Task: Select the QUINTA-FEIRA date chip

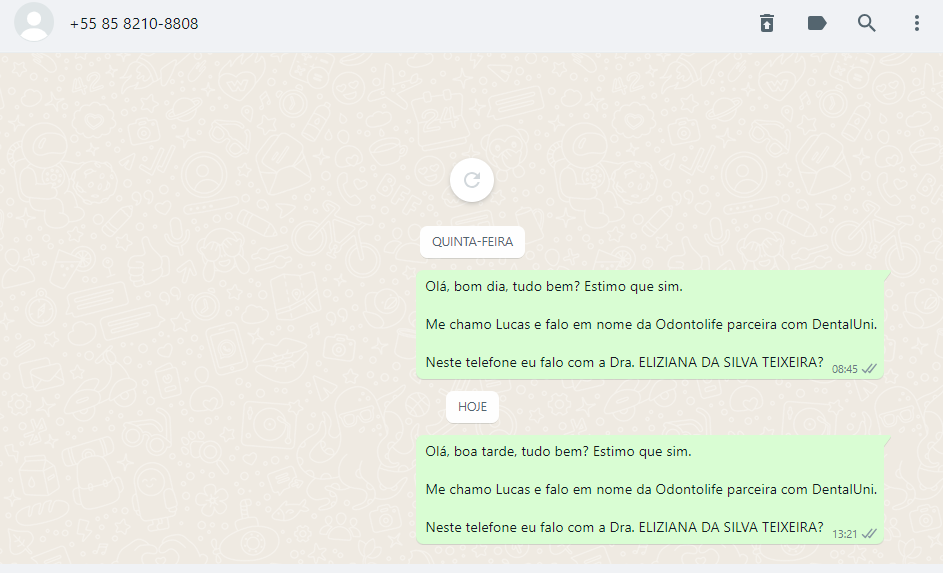Action: [x=472, y=242]
